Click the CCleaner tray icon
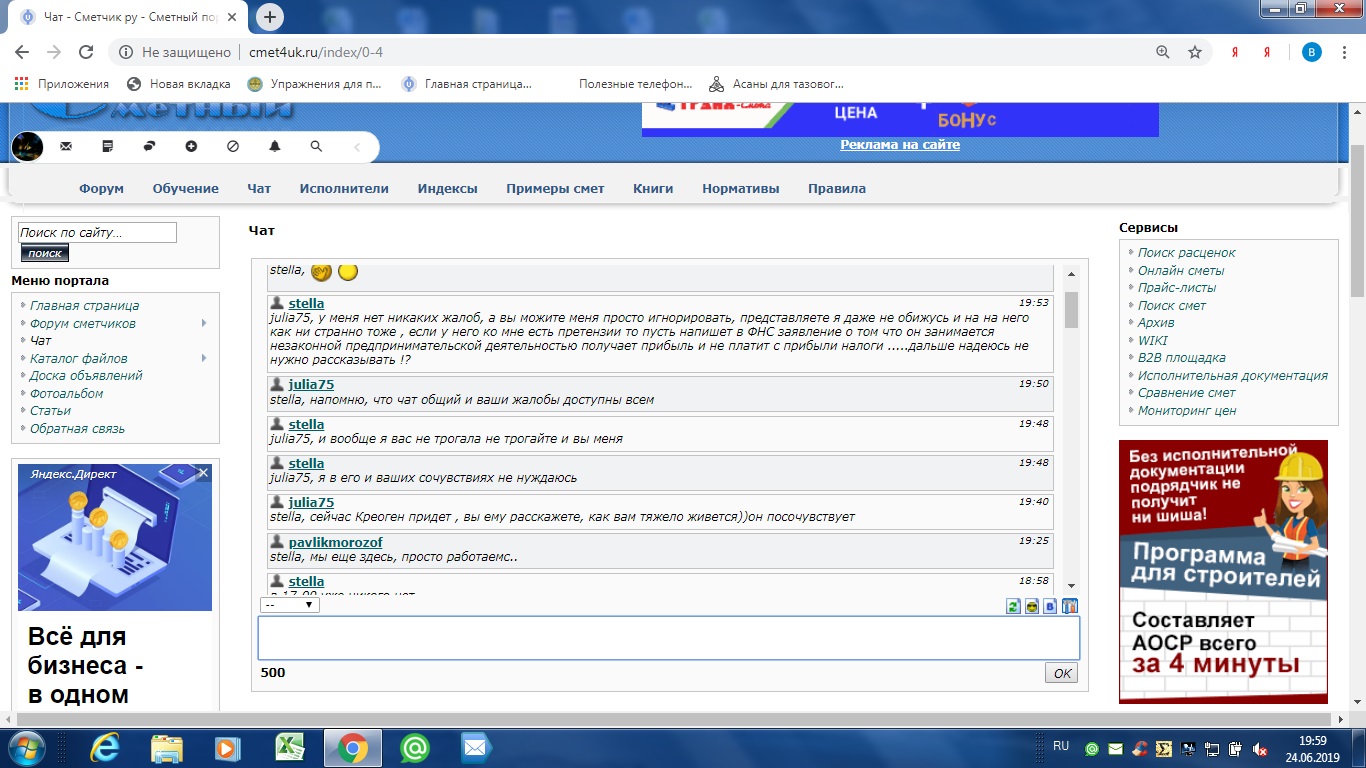The image size is (1366, 768). (1140, 748)
